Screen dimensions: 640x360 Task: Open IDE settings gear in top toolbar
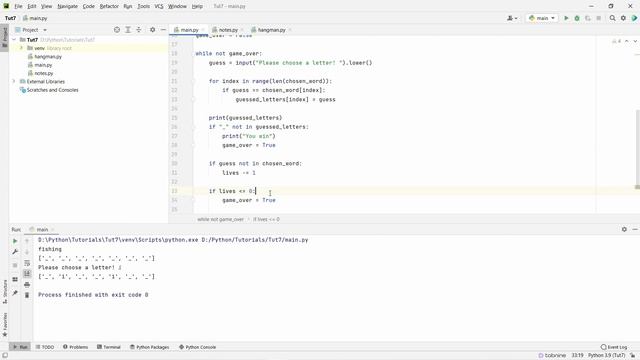(623, 18)
